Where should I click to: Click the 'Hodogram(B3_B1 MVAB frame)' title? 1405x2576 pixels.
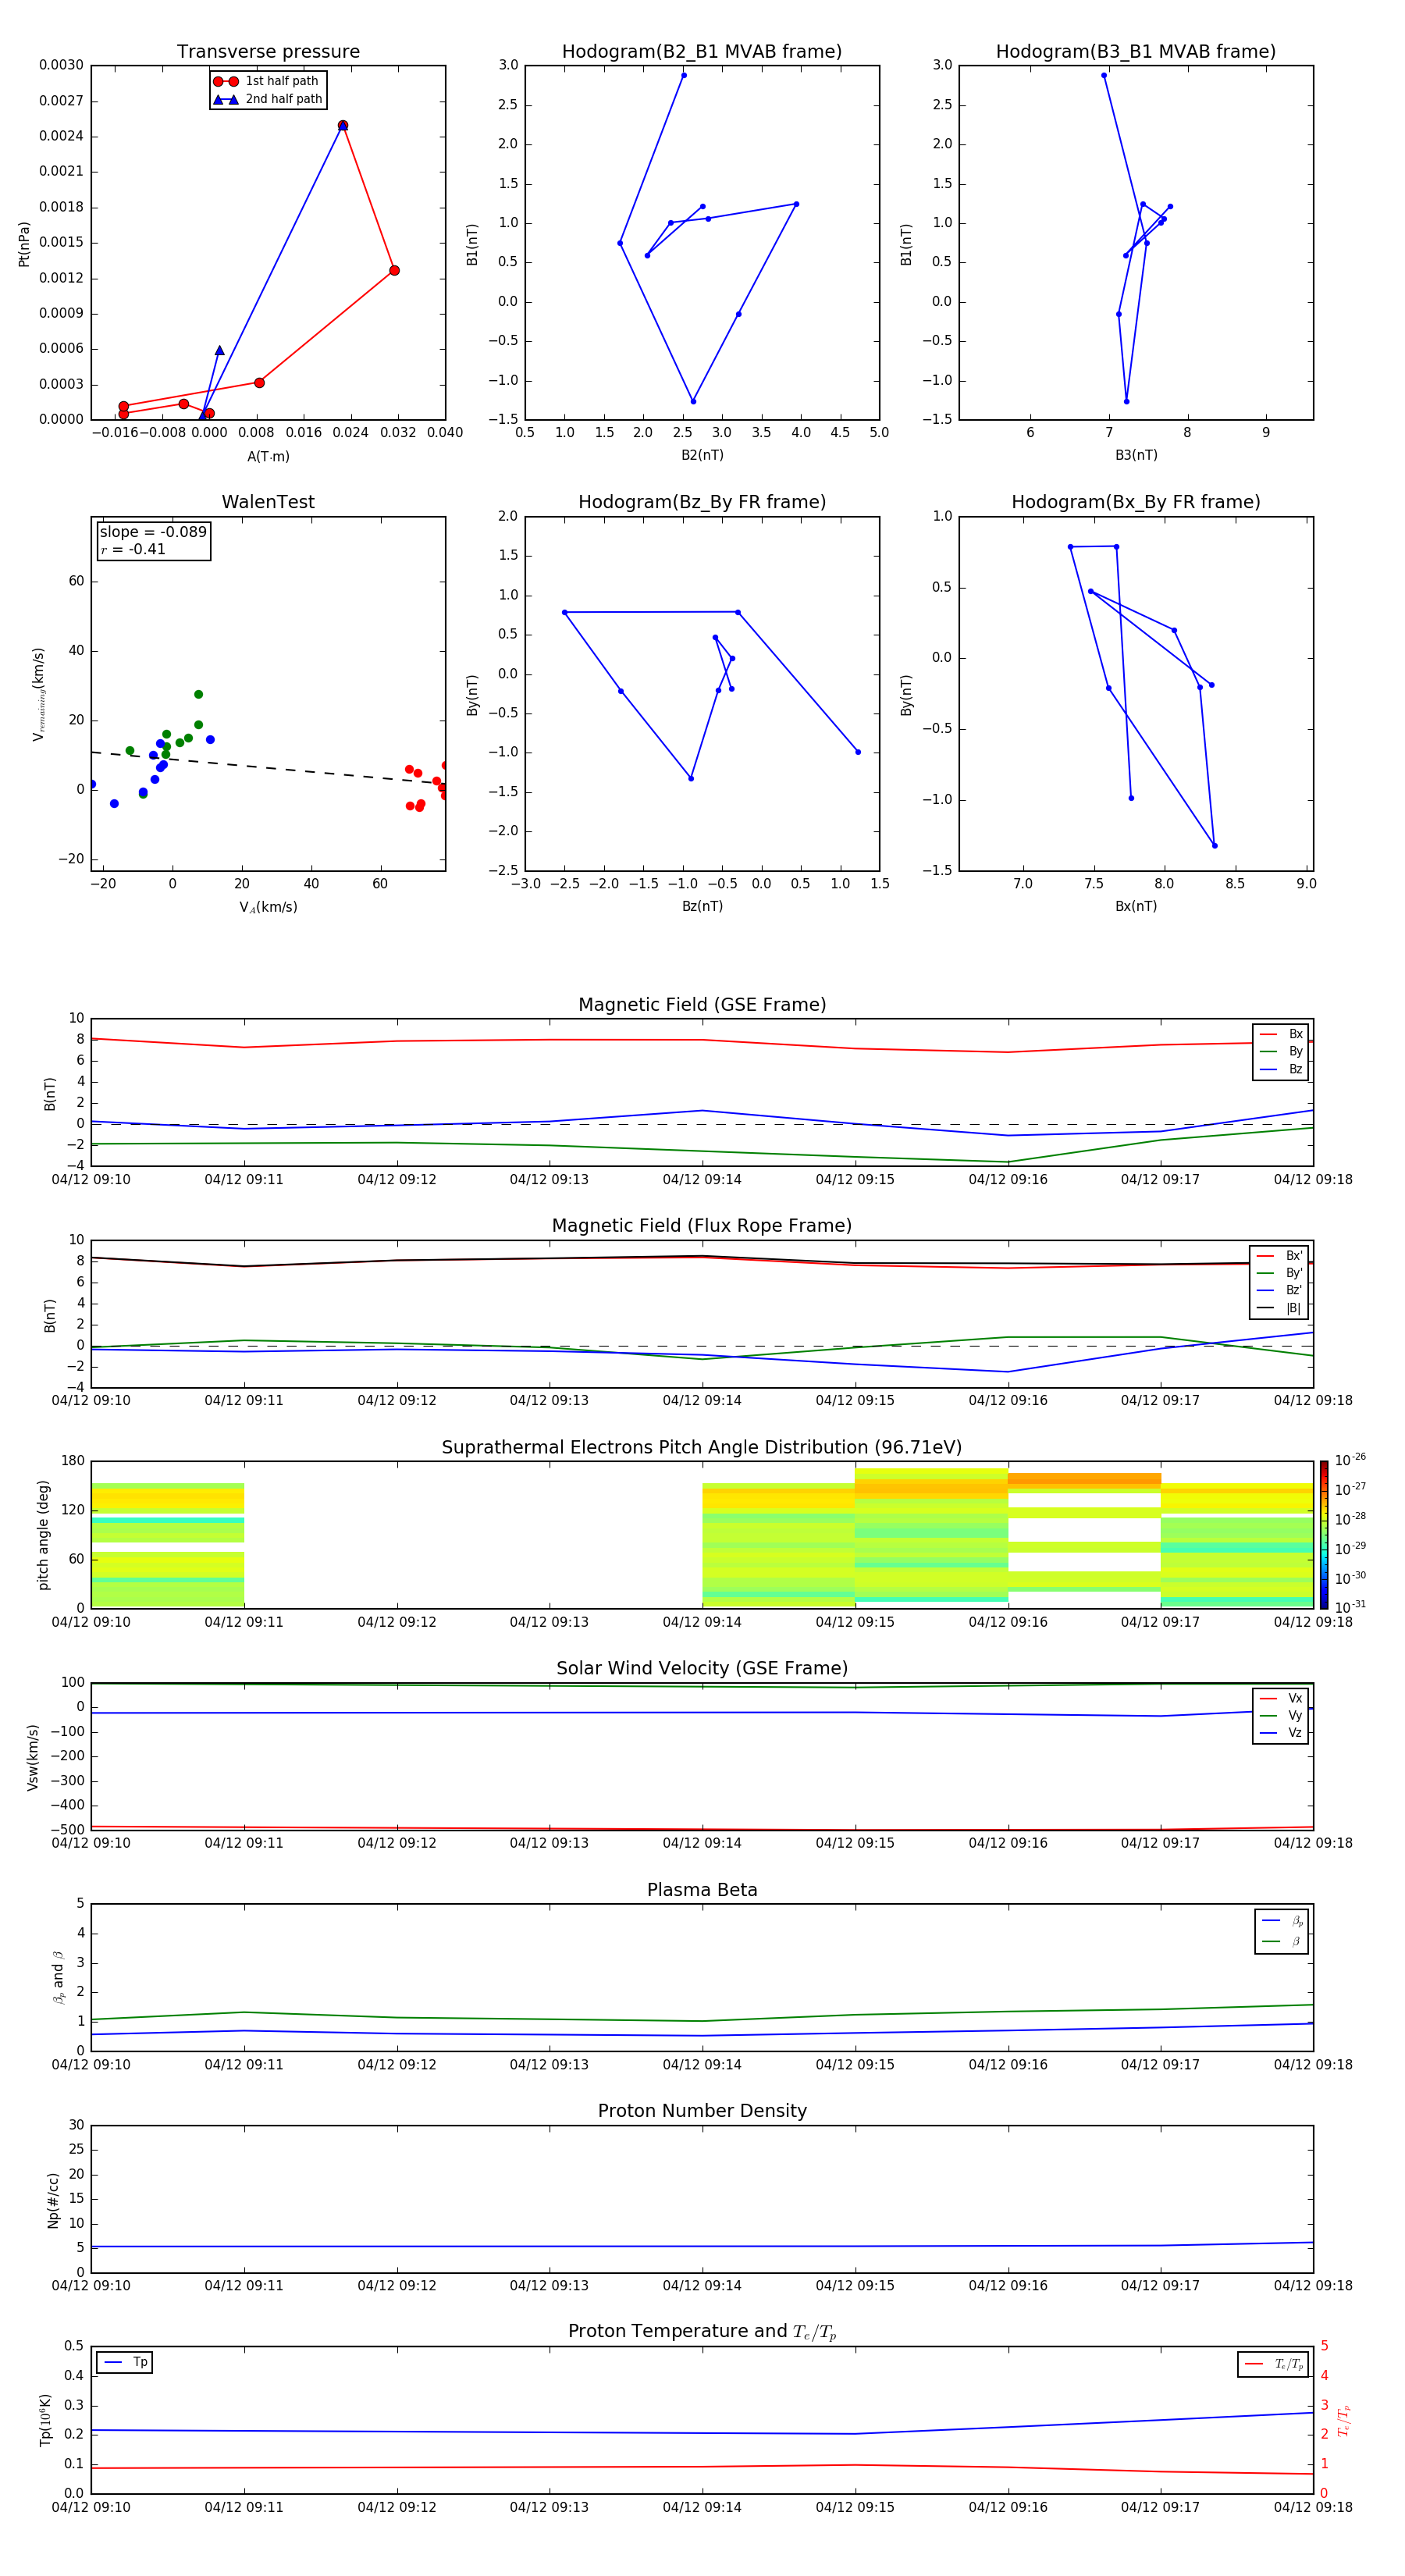1136,52
